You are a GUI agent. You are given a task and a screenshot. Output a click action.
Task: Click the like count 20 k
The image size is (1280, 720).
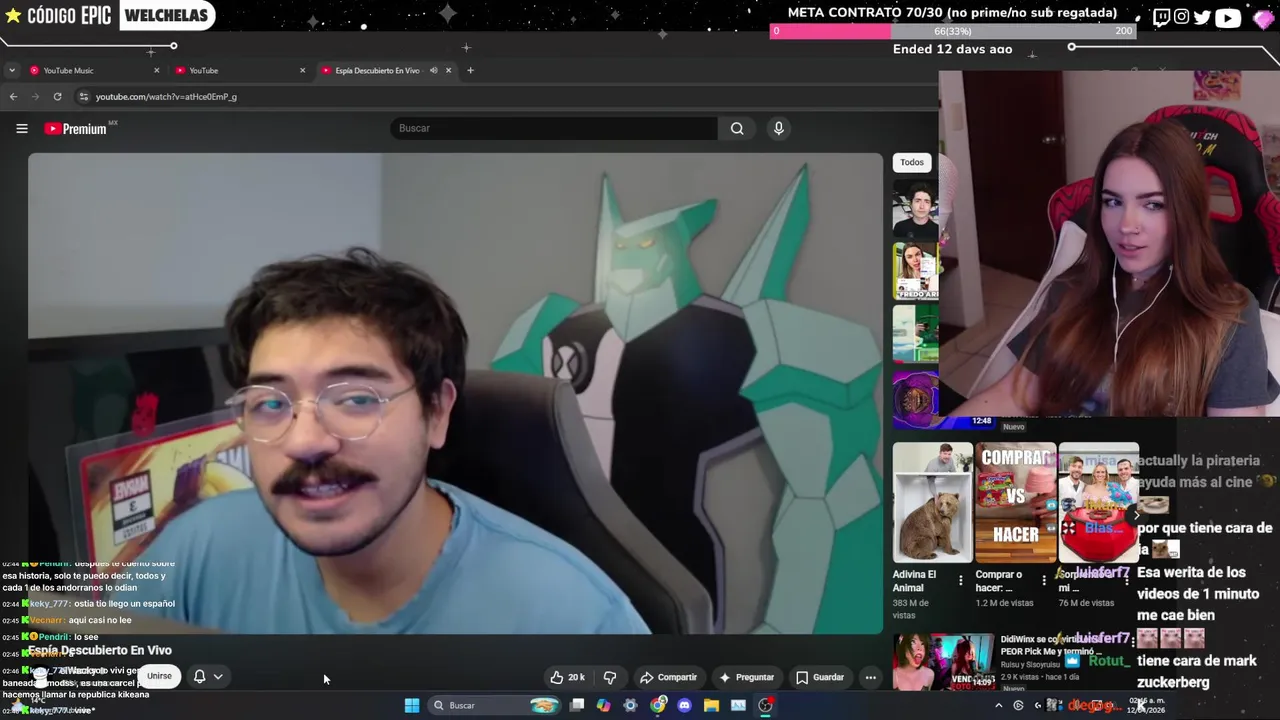pyautogui.click(x=576, y=677)
